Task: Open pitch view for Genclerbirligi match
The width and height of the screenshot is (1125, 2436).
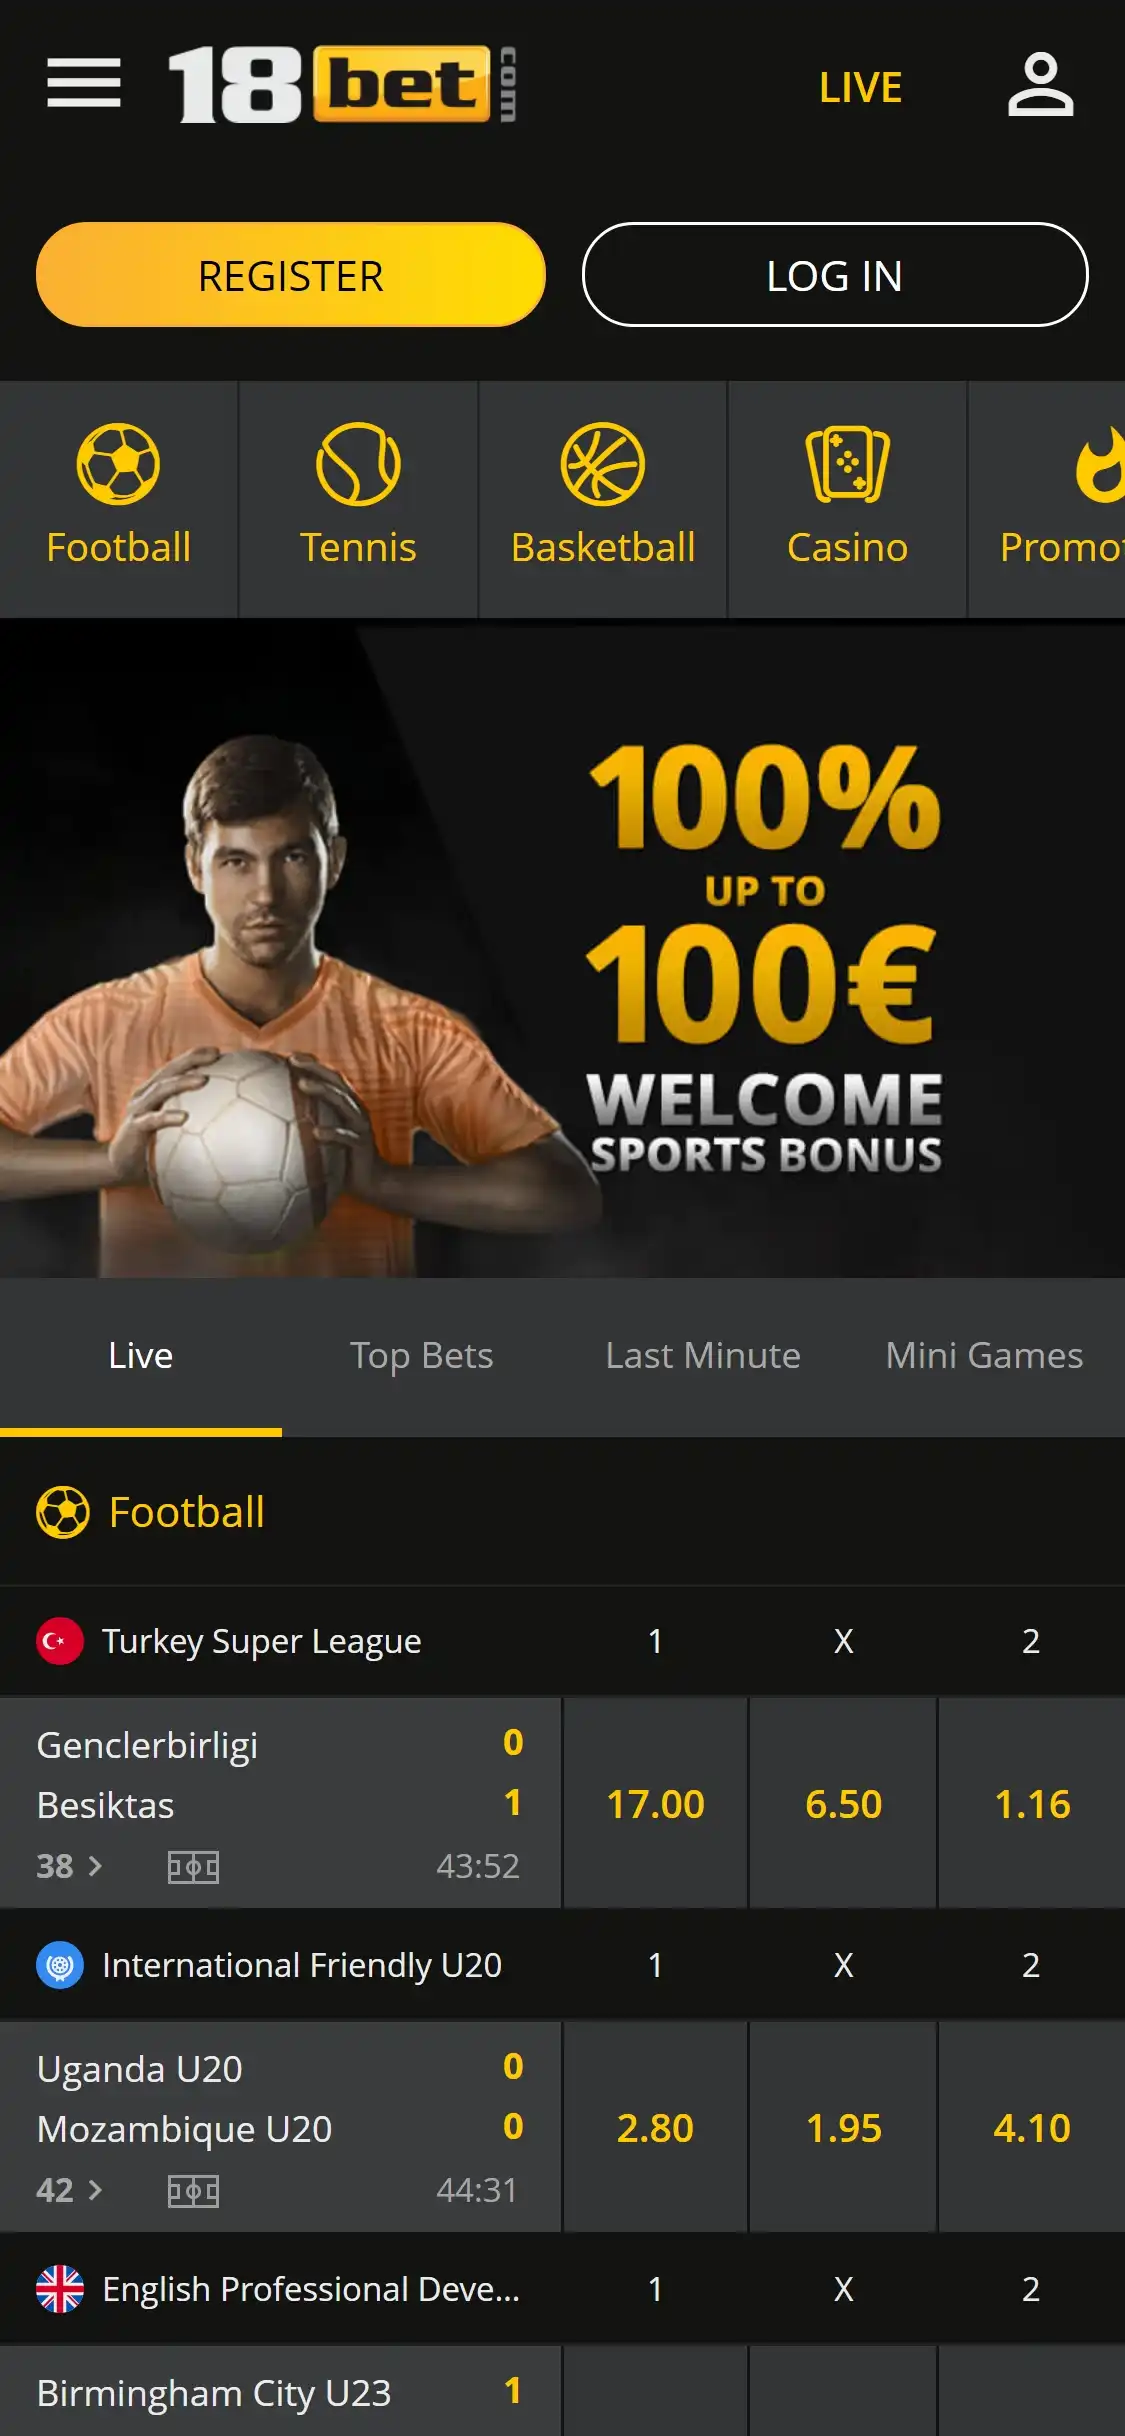Action: (193, 1867)
